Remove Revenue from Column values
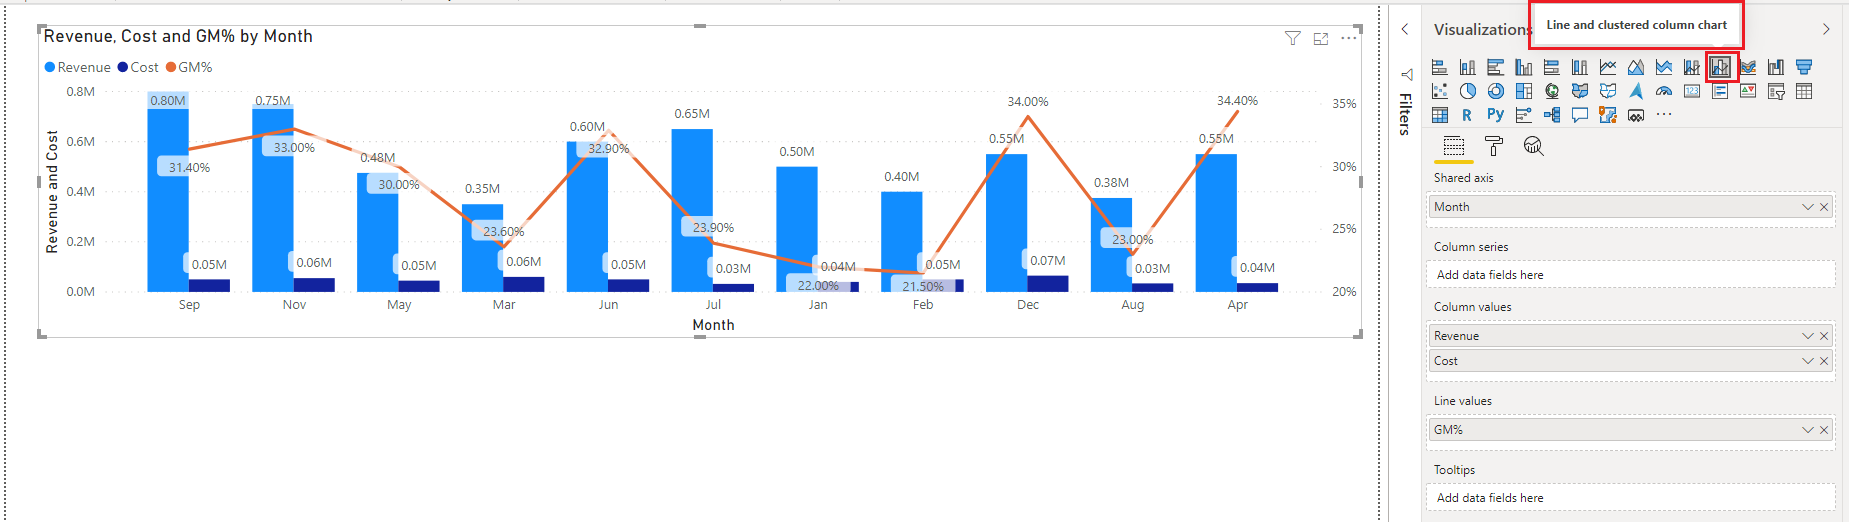Viewport: 1849px width, 522px height. pyautogui.click(x=1824, y=336)
